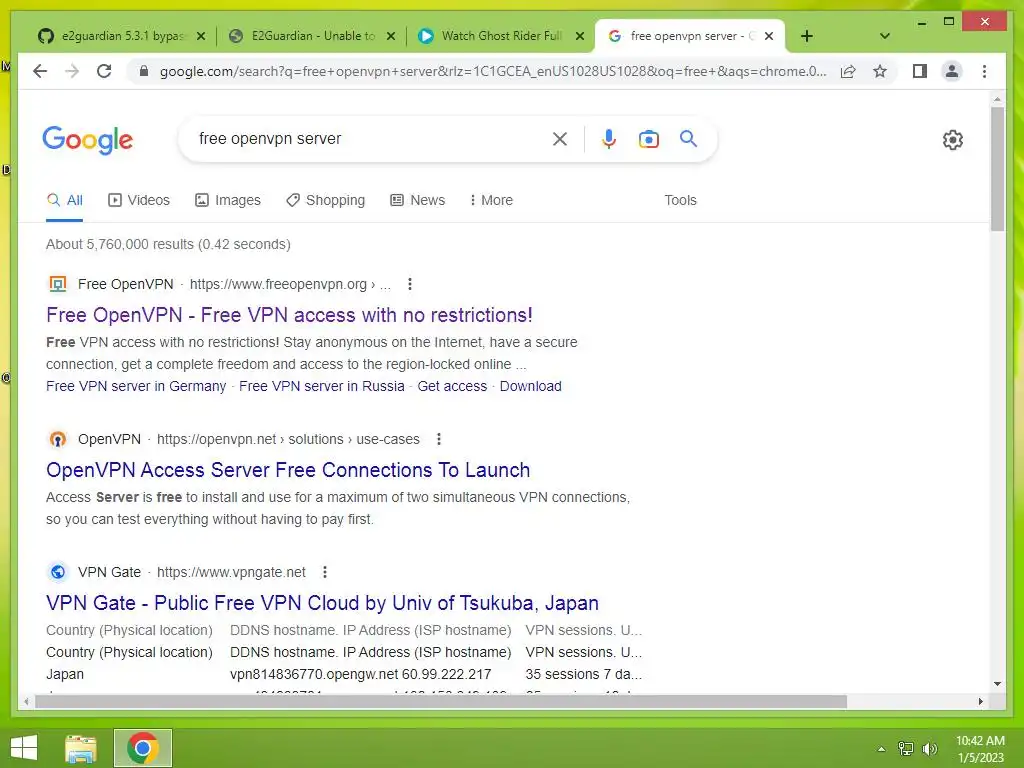The height and width of the screenshot is (768, 1024).
Task: Open more options for Free OpenVPN result
Action: click(409, 284)
